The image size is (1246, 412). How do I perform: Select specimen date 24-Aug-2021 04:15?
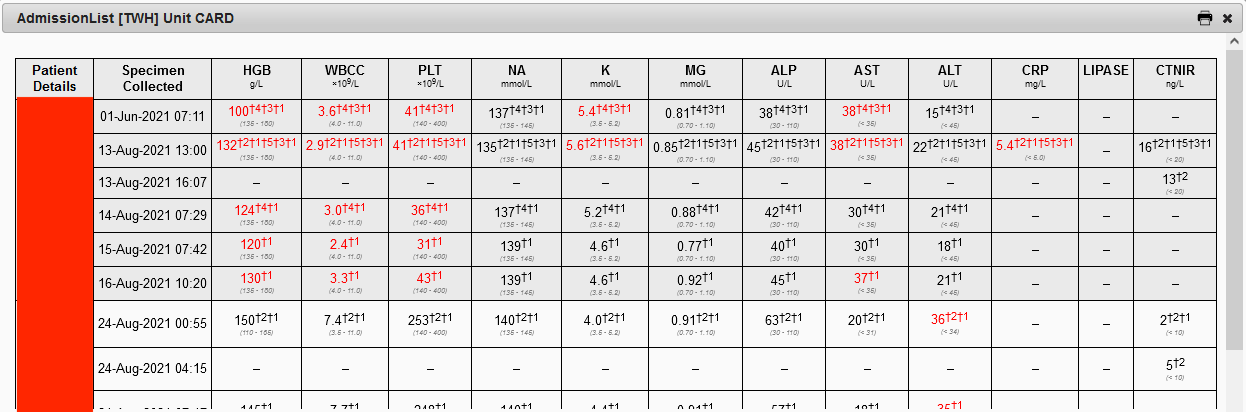click(x=153, y=368)
